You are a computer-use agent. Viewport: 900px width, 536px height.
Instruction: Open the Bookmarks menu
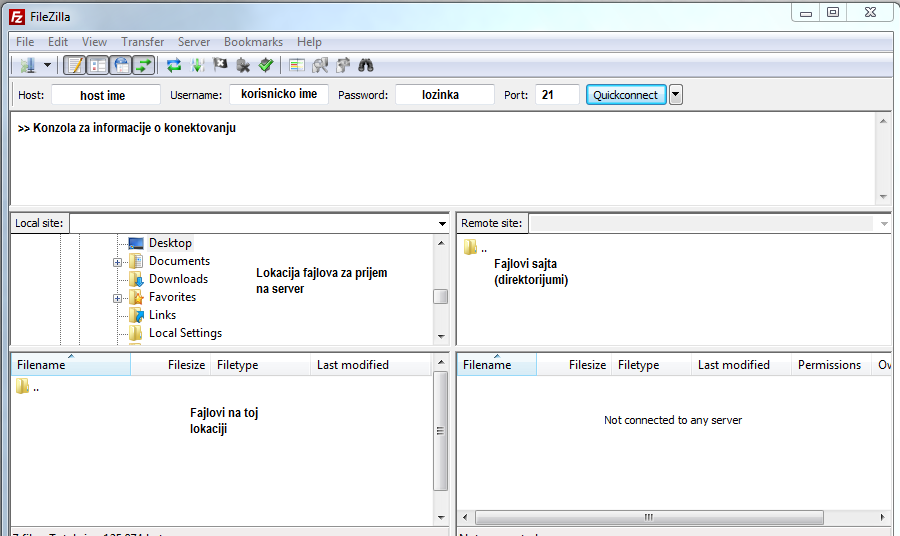(x=253, y=42)
